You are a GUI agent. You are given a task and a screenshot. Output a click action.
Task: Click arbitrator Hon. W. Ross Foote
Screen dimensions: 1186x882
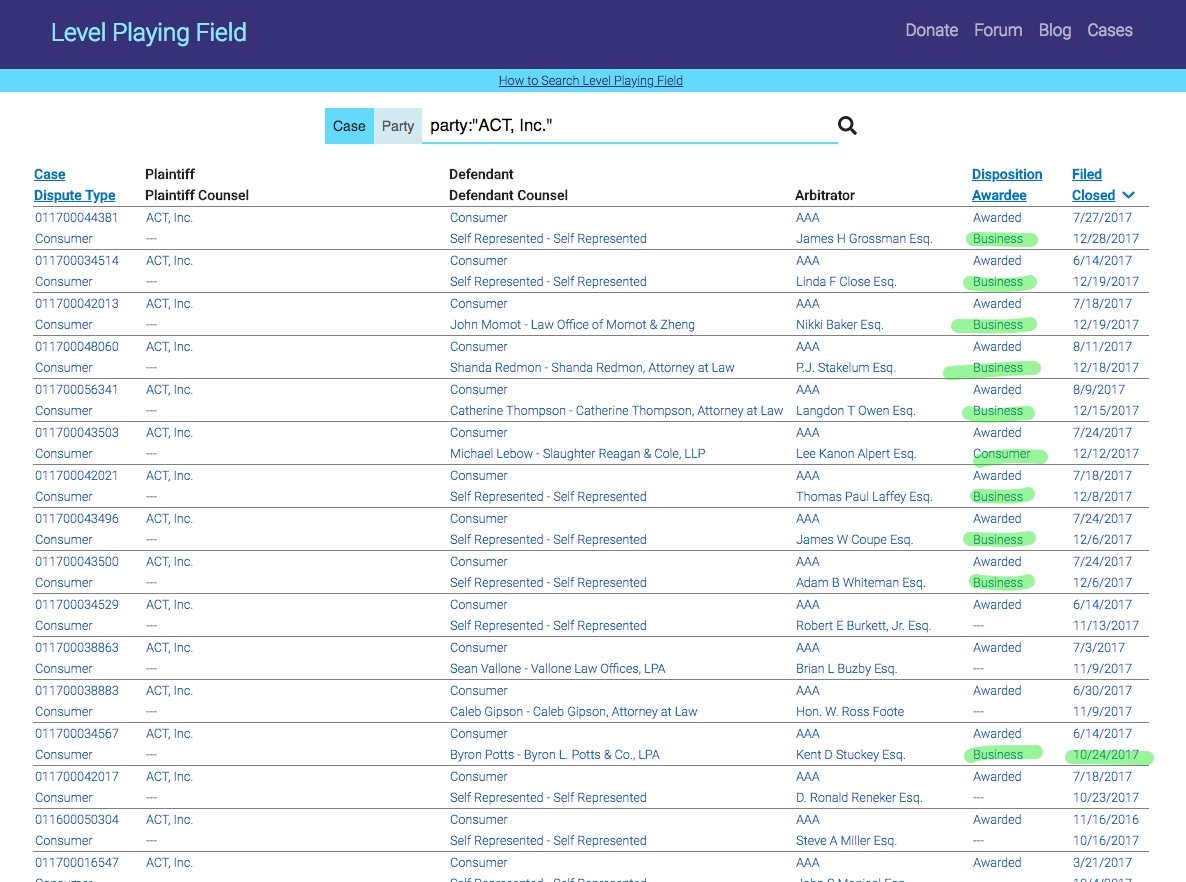pos(849,713)
